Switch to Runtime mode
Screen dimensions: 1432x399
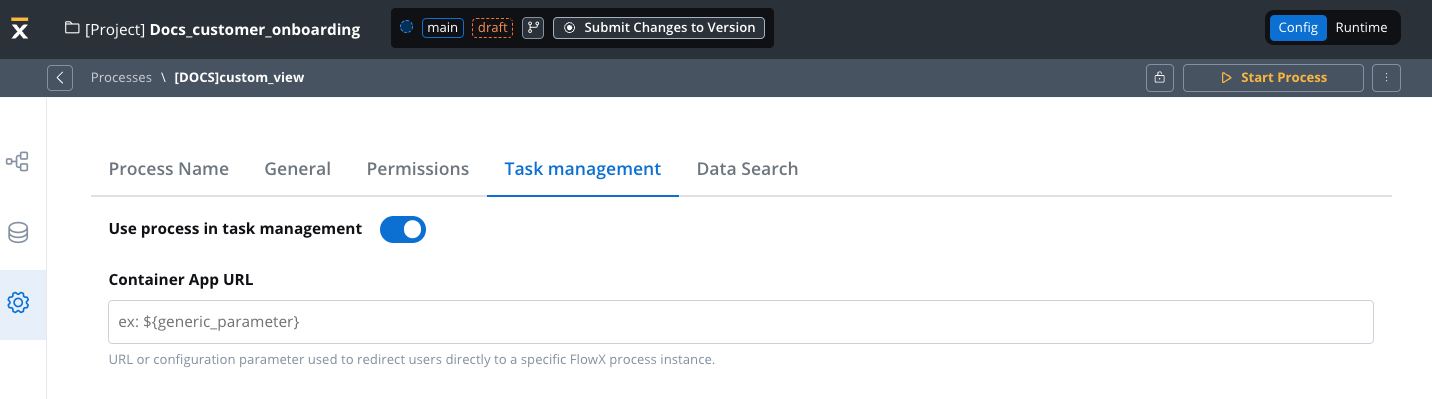pyautogui.click(x=1361, y=28)
